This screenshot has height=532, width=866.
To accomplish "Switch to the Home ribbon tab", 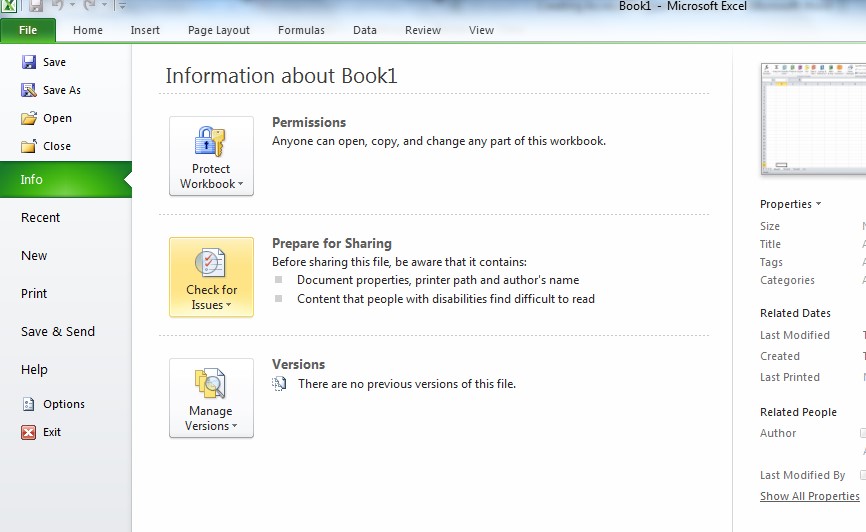I will tap(88, 30).
